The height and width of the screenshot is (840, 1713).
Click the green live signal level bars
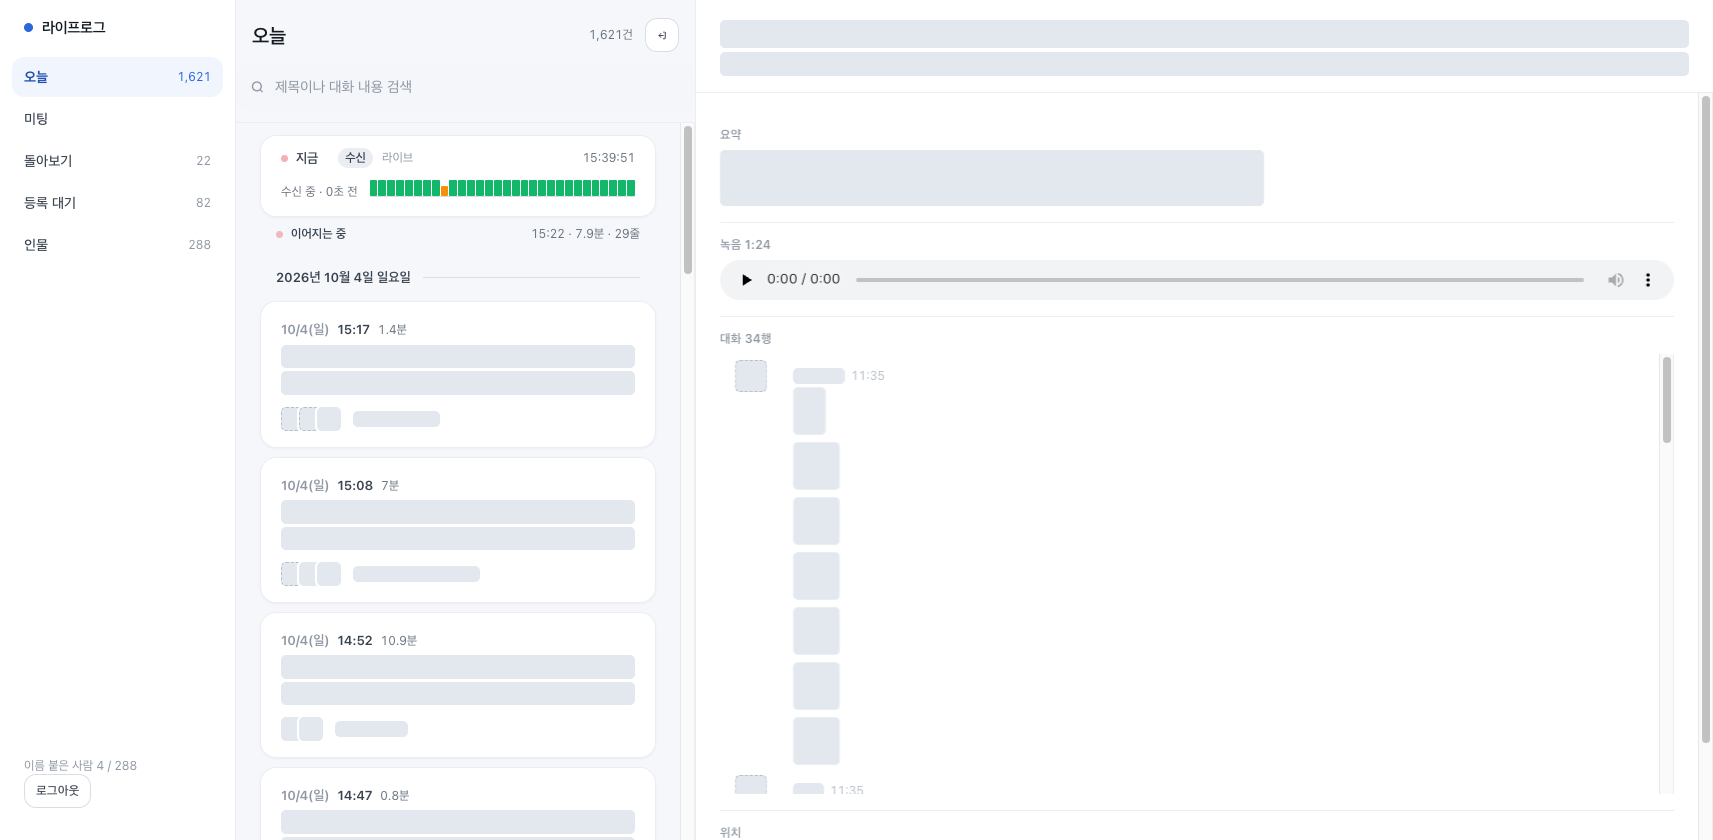pyautogui.click(x=502, y=188)
